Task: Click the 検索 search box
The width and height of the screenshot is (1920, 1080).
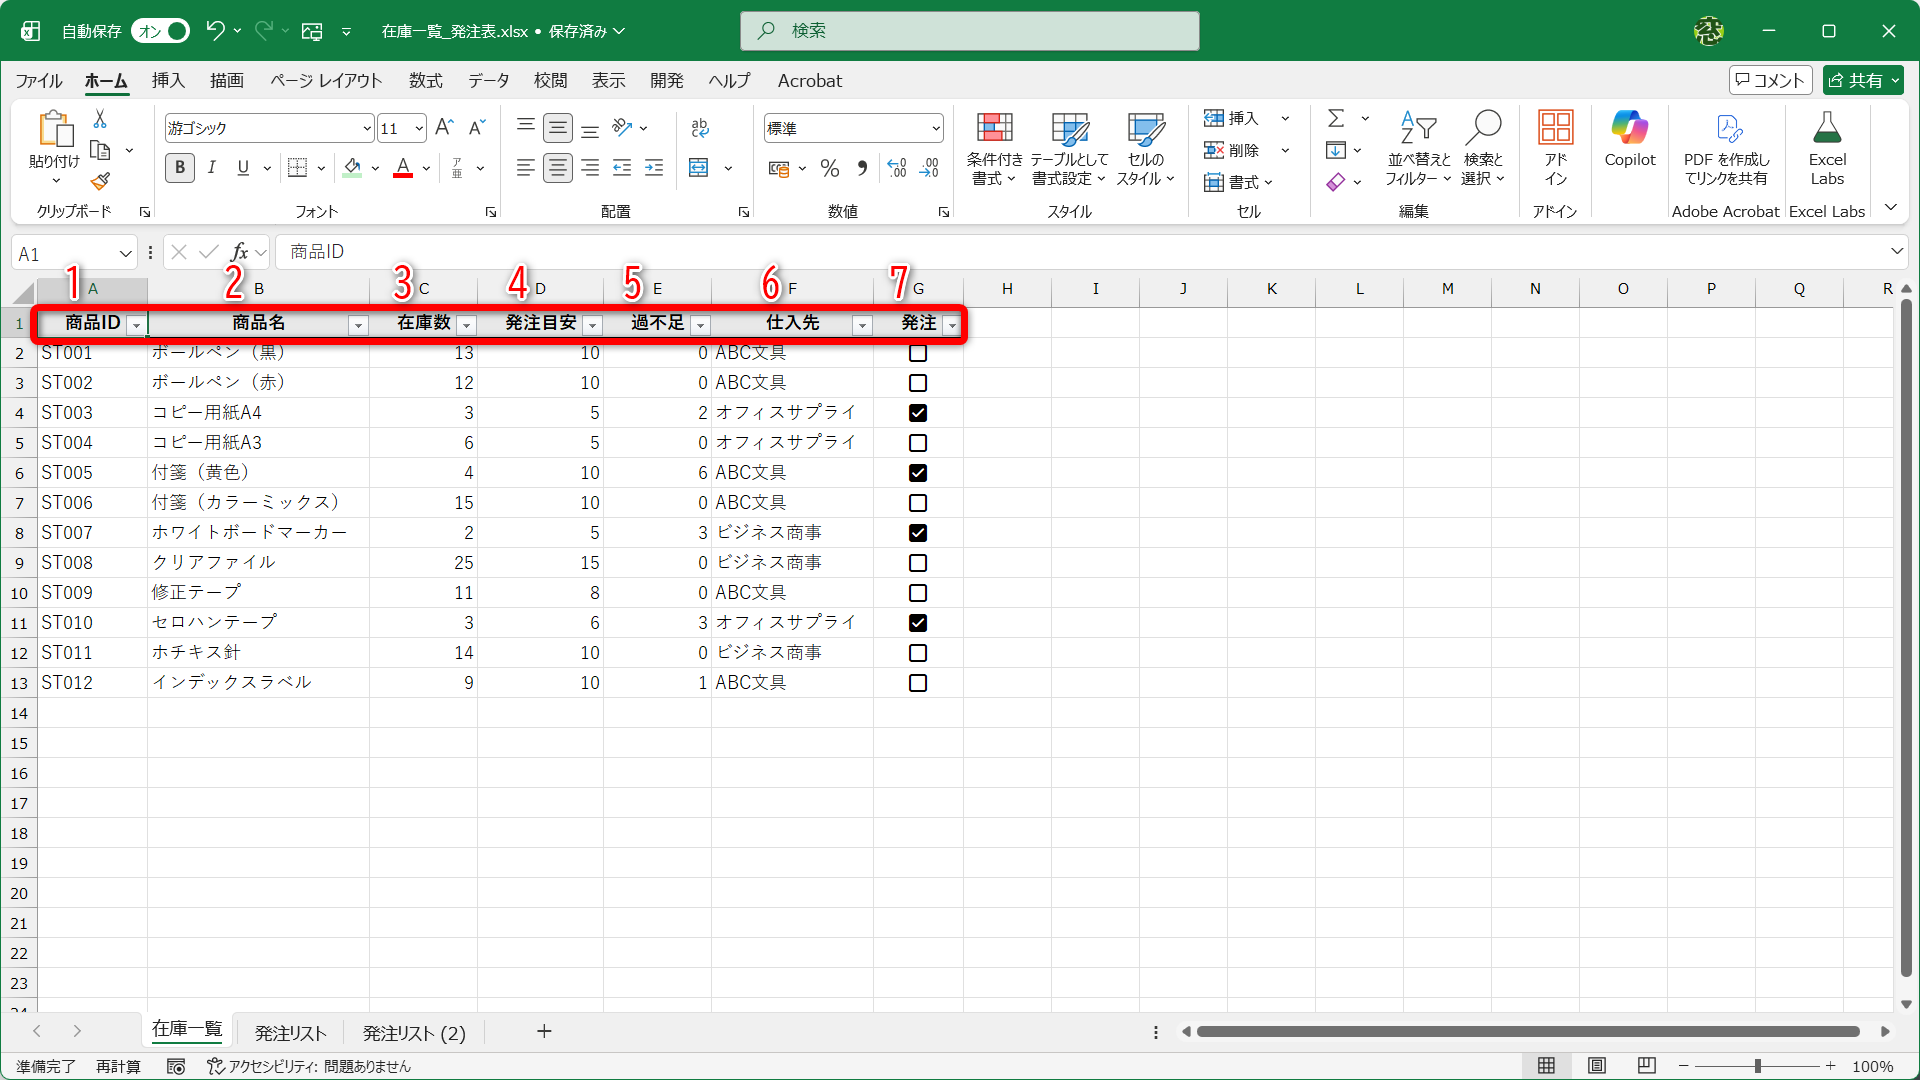Action: (969, 31)
